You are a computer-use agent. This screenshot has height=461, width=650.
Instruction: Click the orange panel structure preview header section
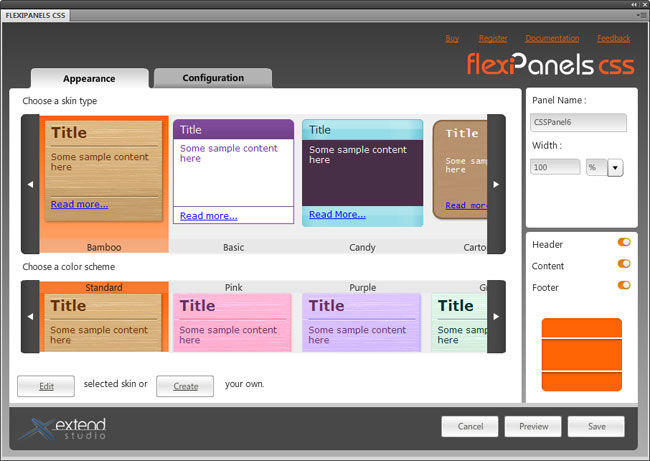click(x=582, y=328)
